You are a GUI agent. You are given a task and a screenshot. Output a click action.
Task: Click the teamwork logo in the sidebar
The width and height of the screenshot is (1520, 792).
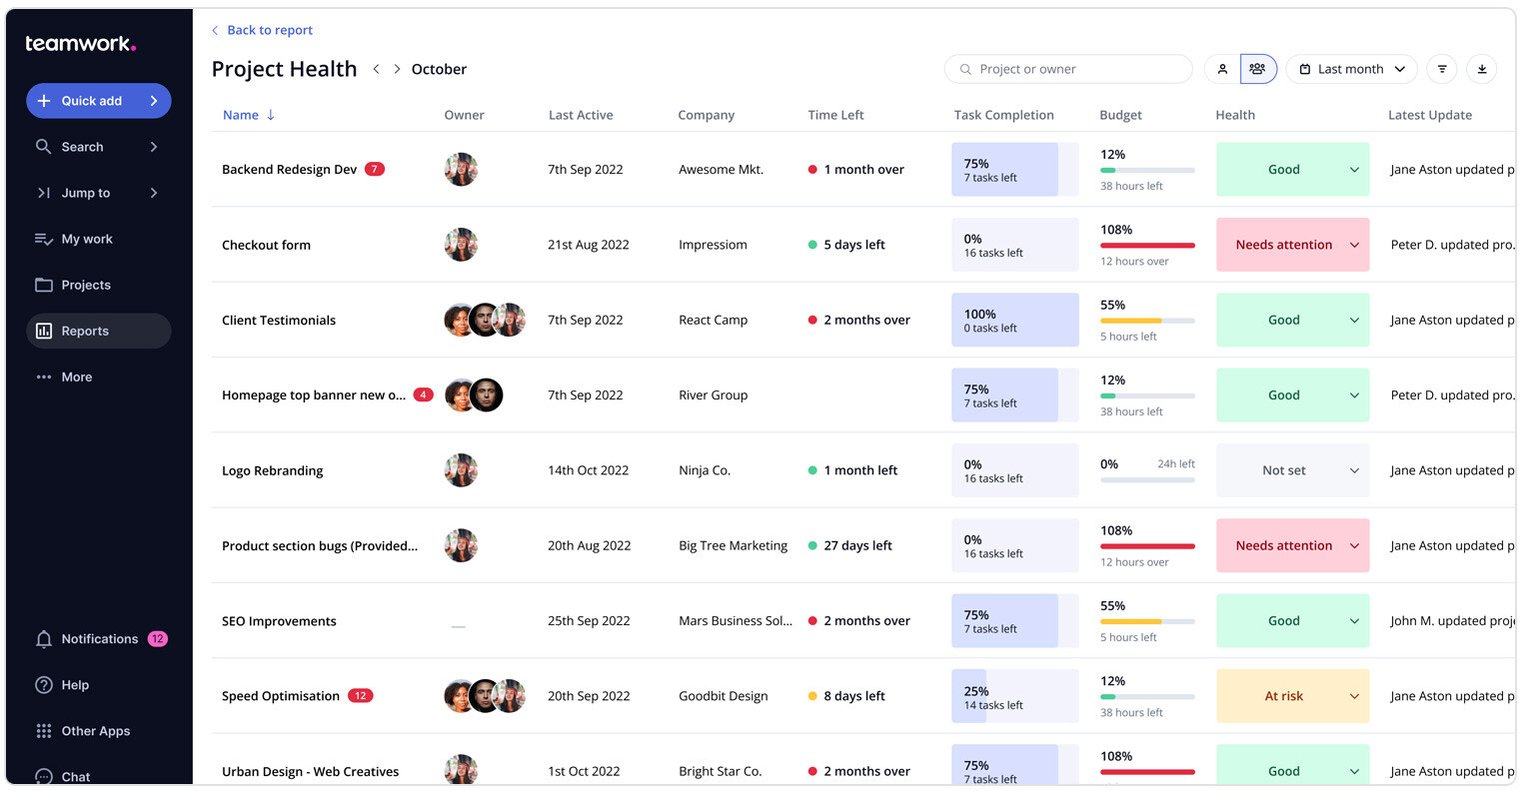(x=80, y=43)
